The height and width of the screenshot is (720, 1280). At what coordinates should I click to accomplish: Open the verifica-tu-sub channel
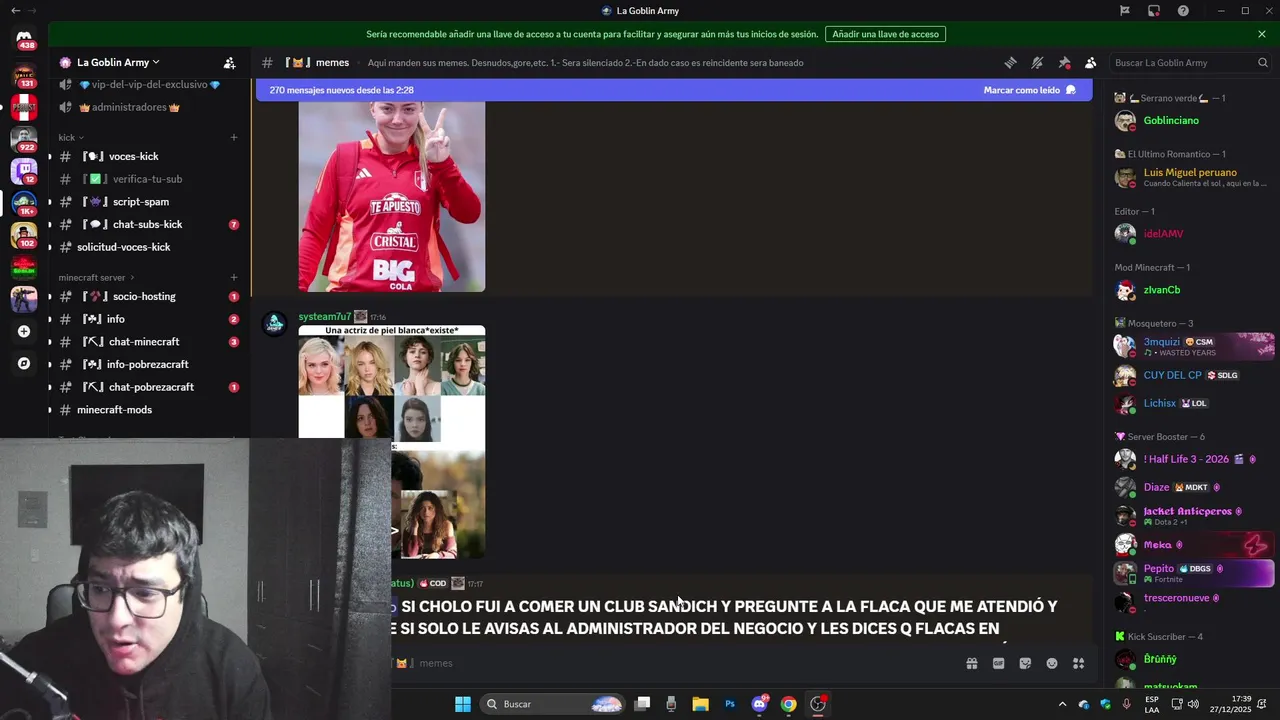tap(149, 179)
